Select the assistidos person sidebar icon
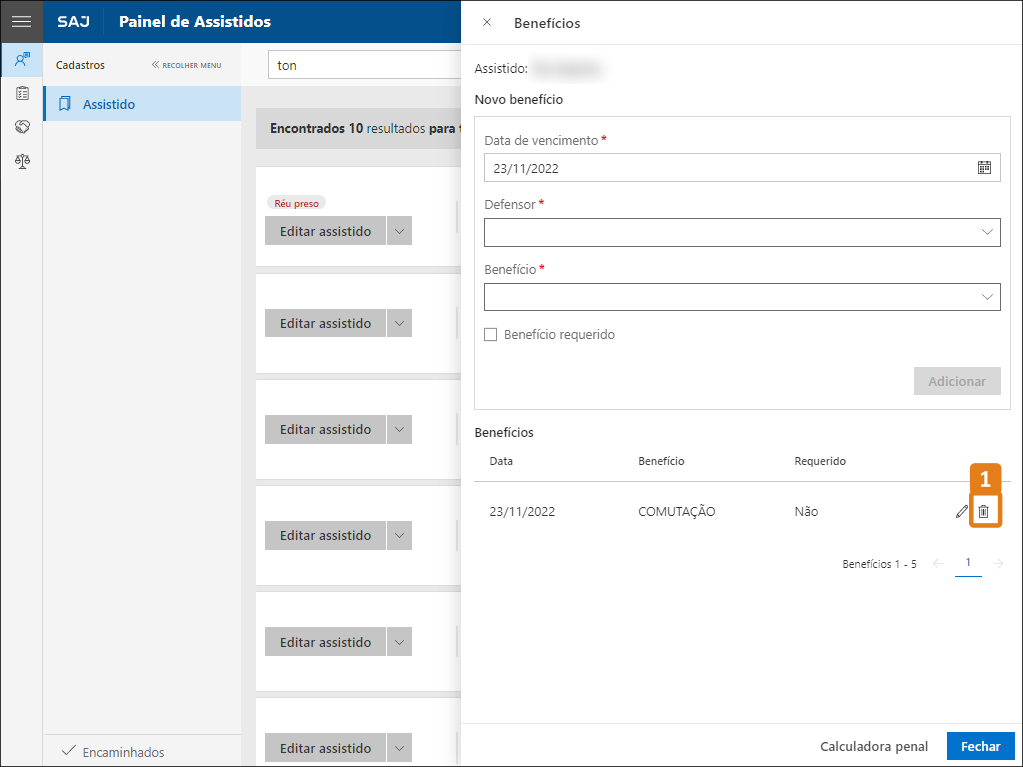1023x767 pixels. (22, 60)
